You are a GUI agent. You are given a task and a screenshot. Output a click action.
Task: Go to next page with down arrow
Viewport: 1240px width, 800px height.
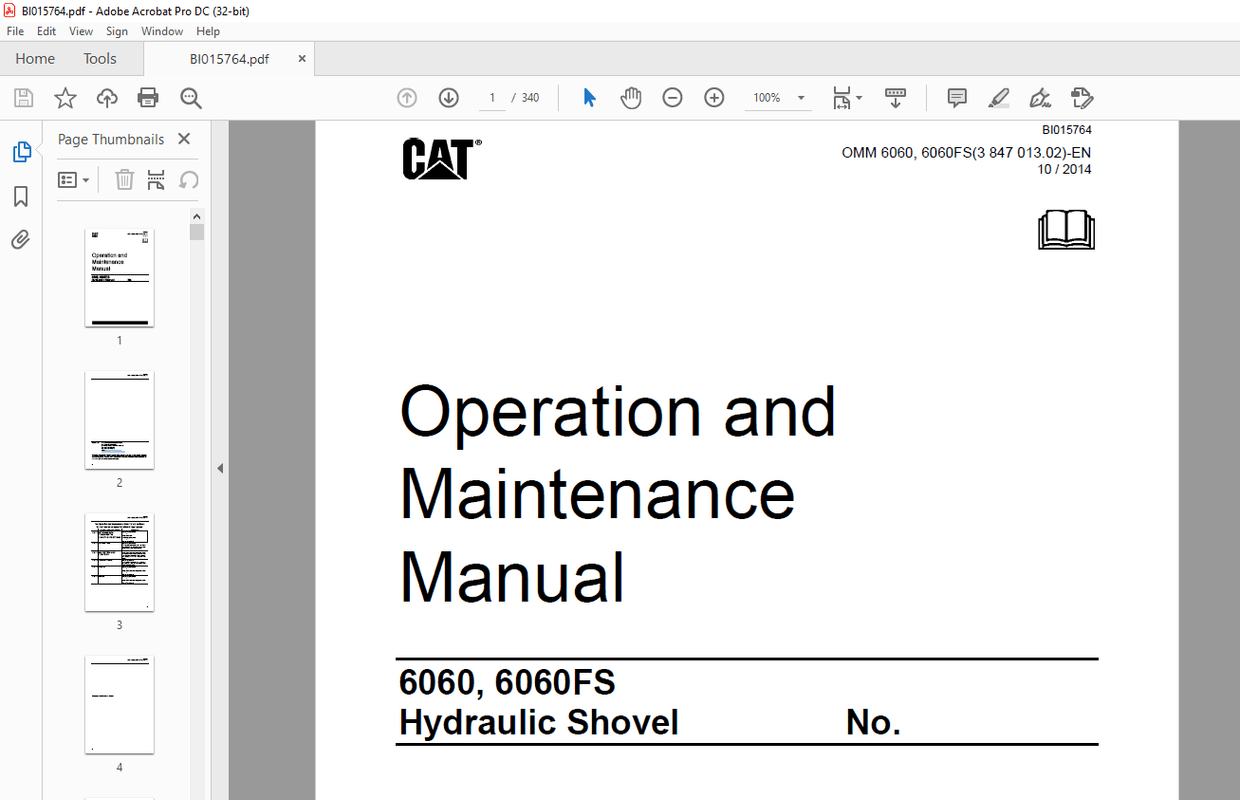pos(448,97)
